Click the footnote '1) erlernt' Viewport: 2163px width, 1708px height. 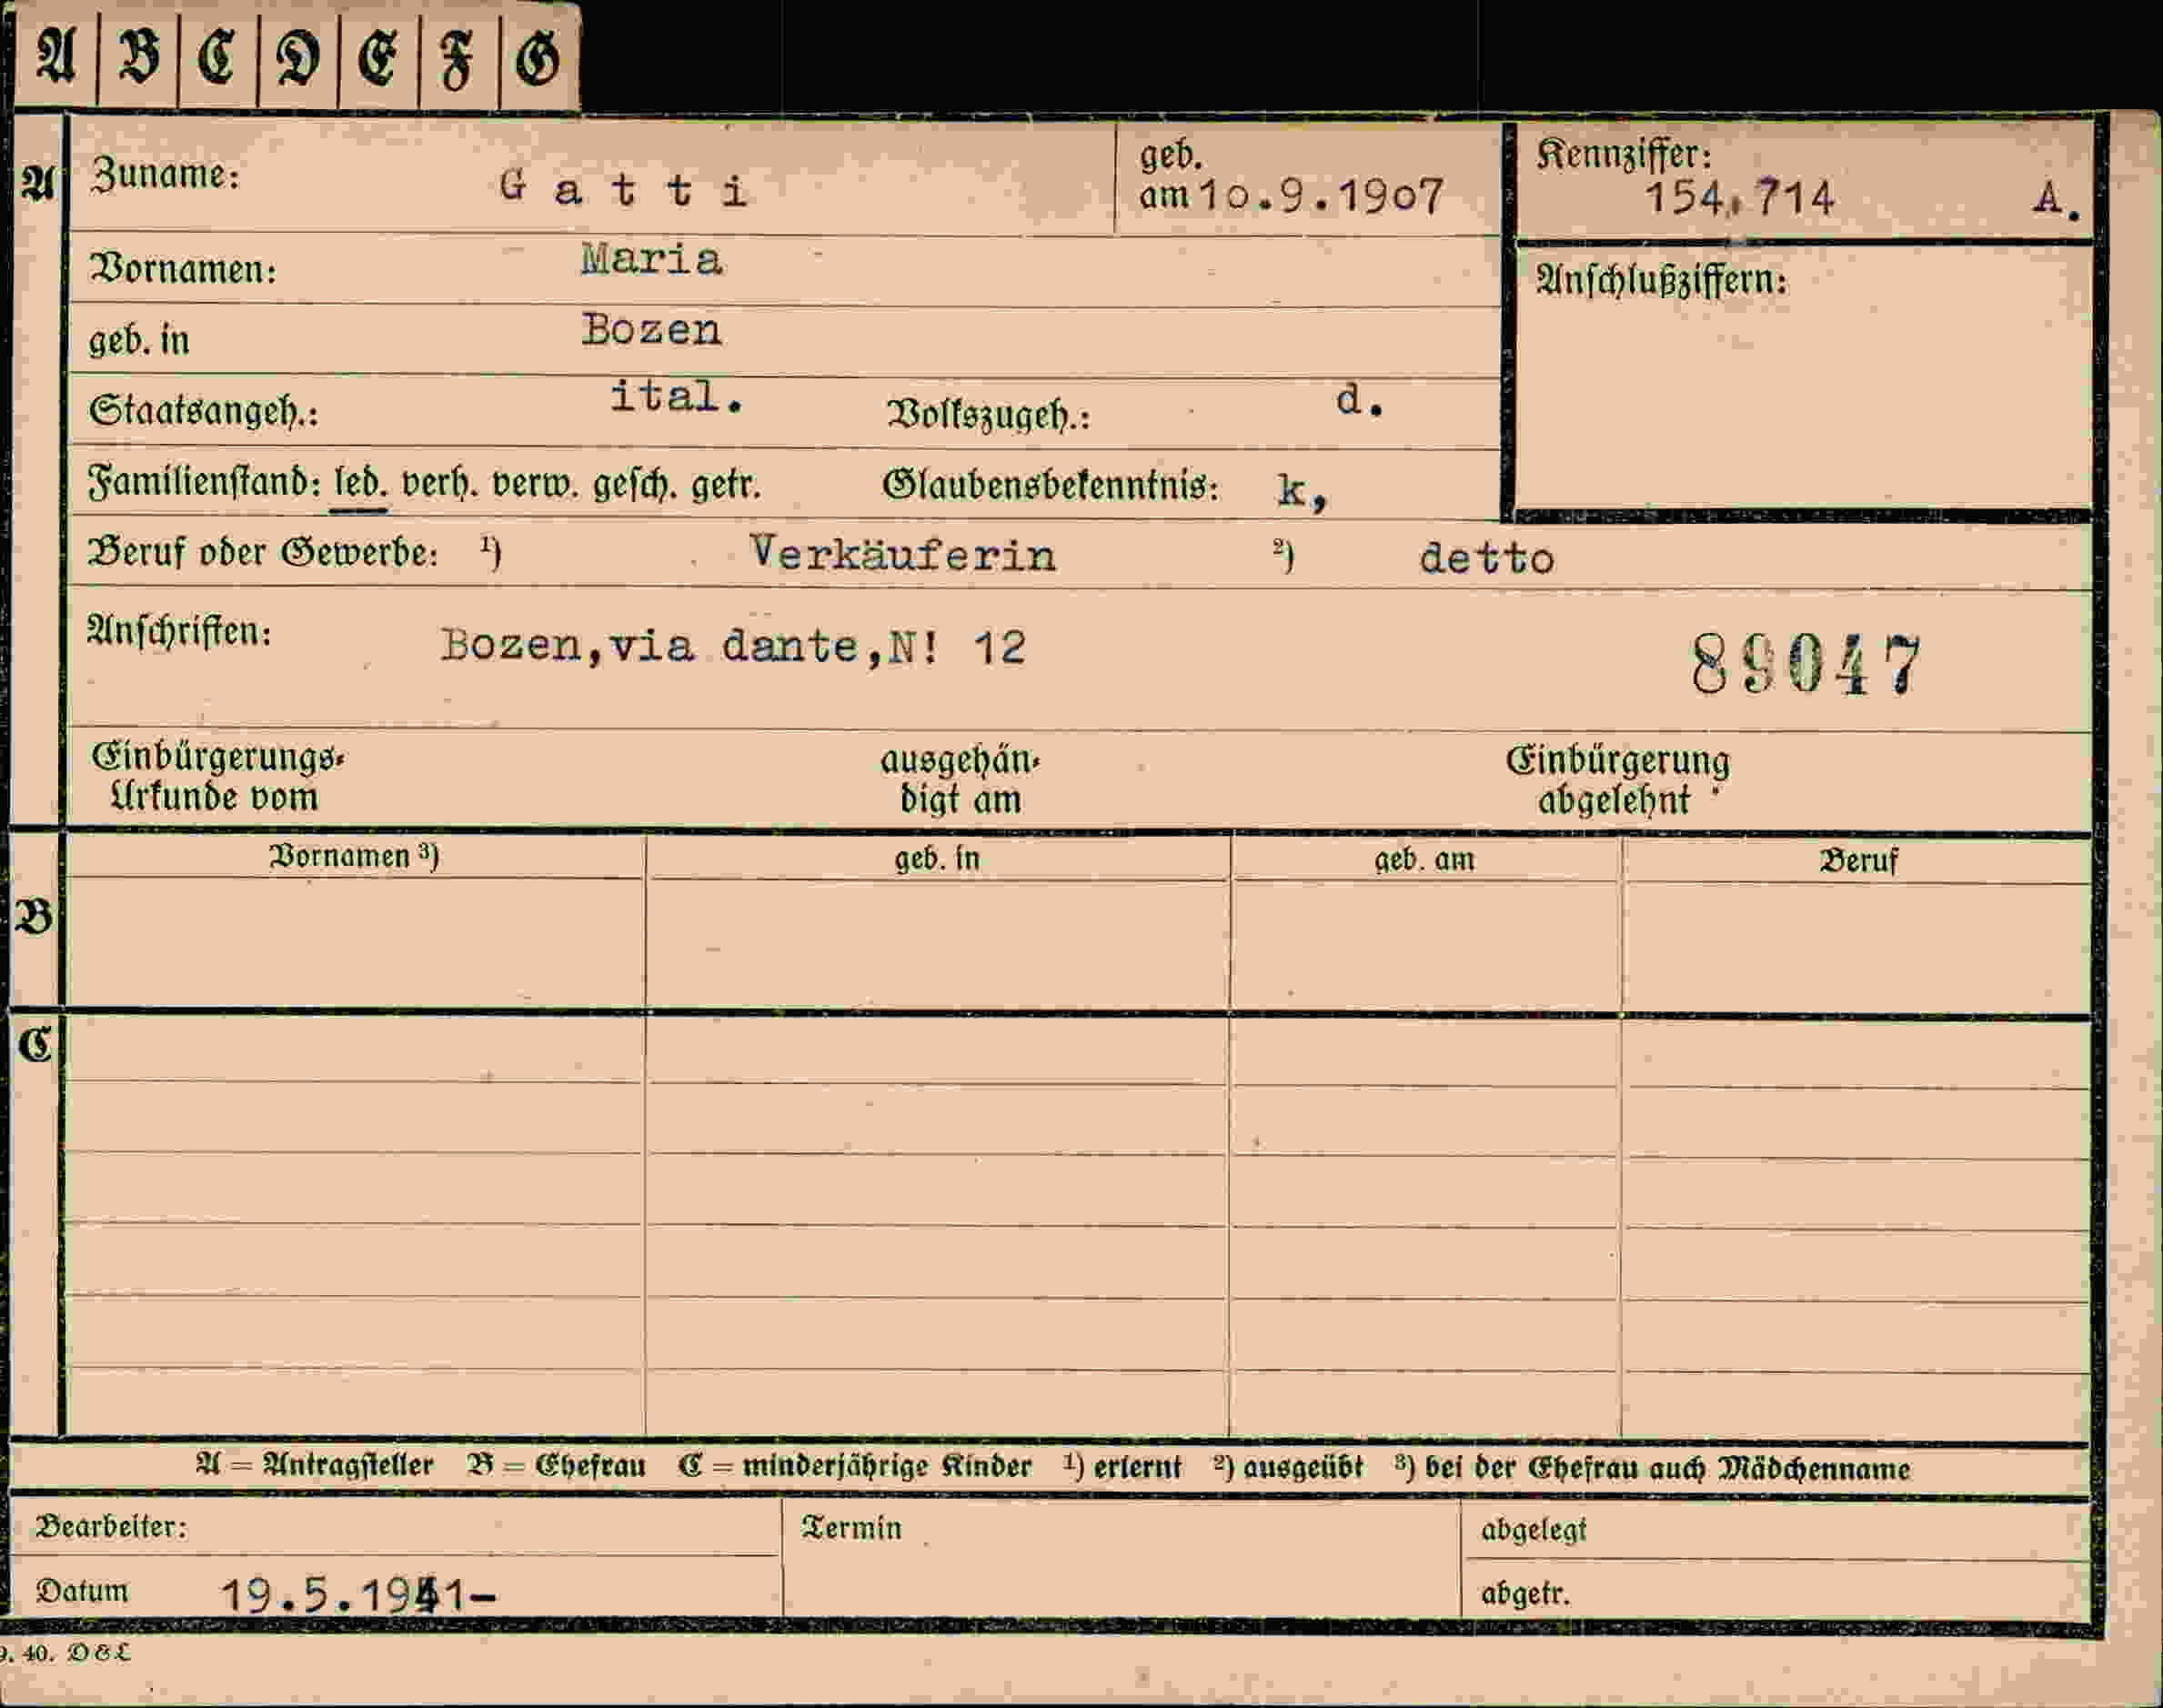click(1122, 1467)
